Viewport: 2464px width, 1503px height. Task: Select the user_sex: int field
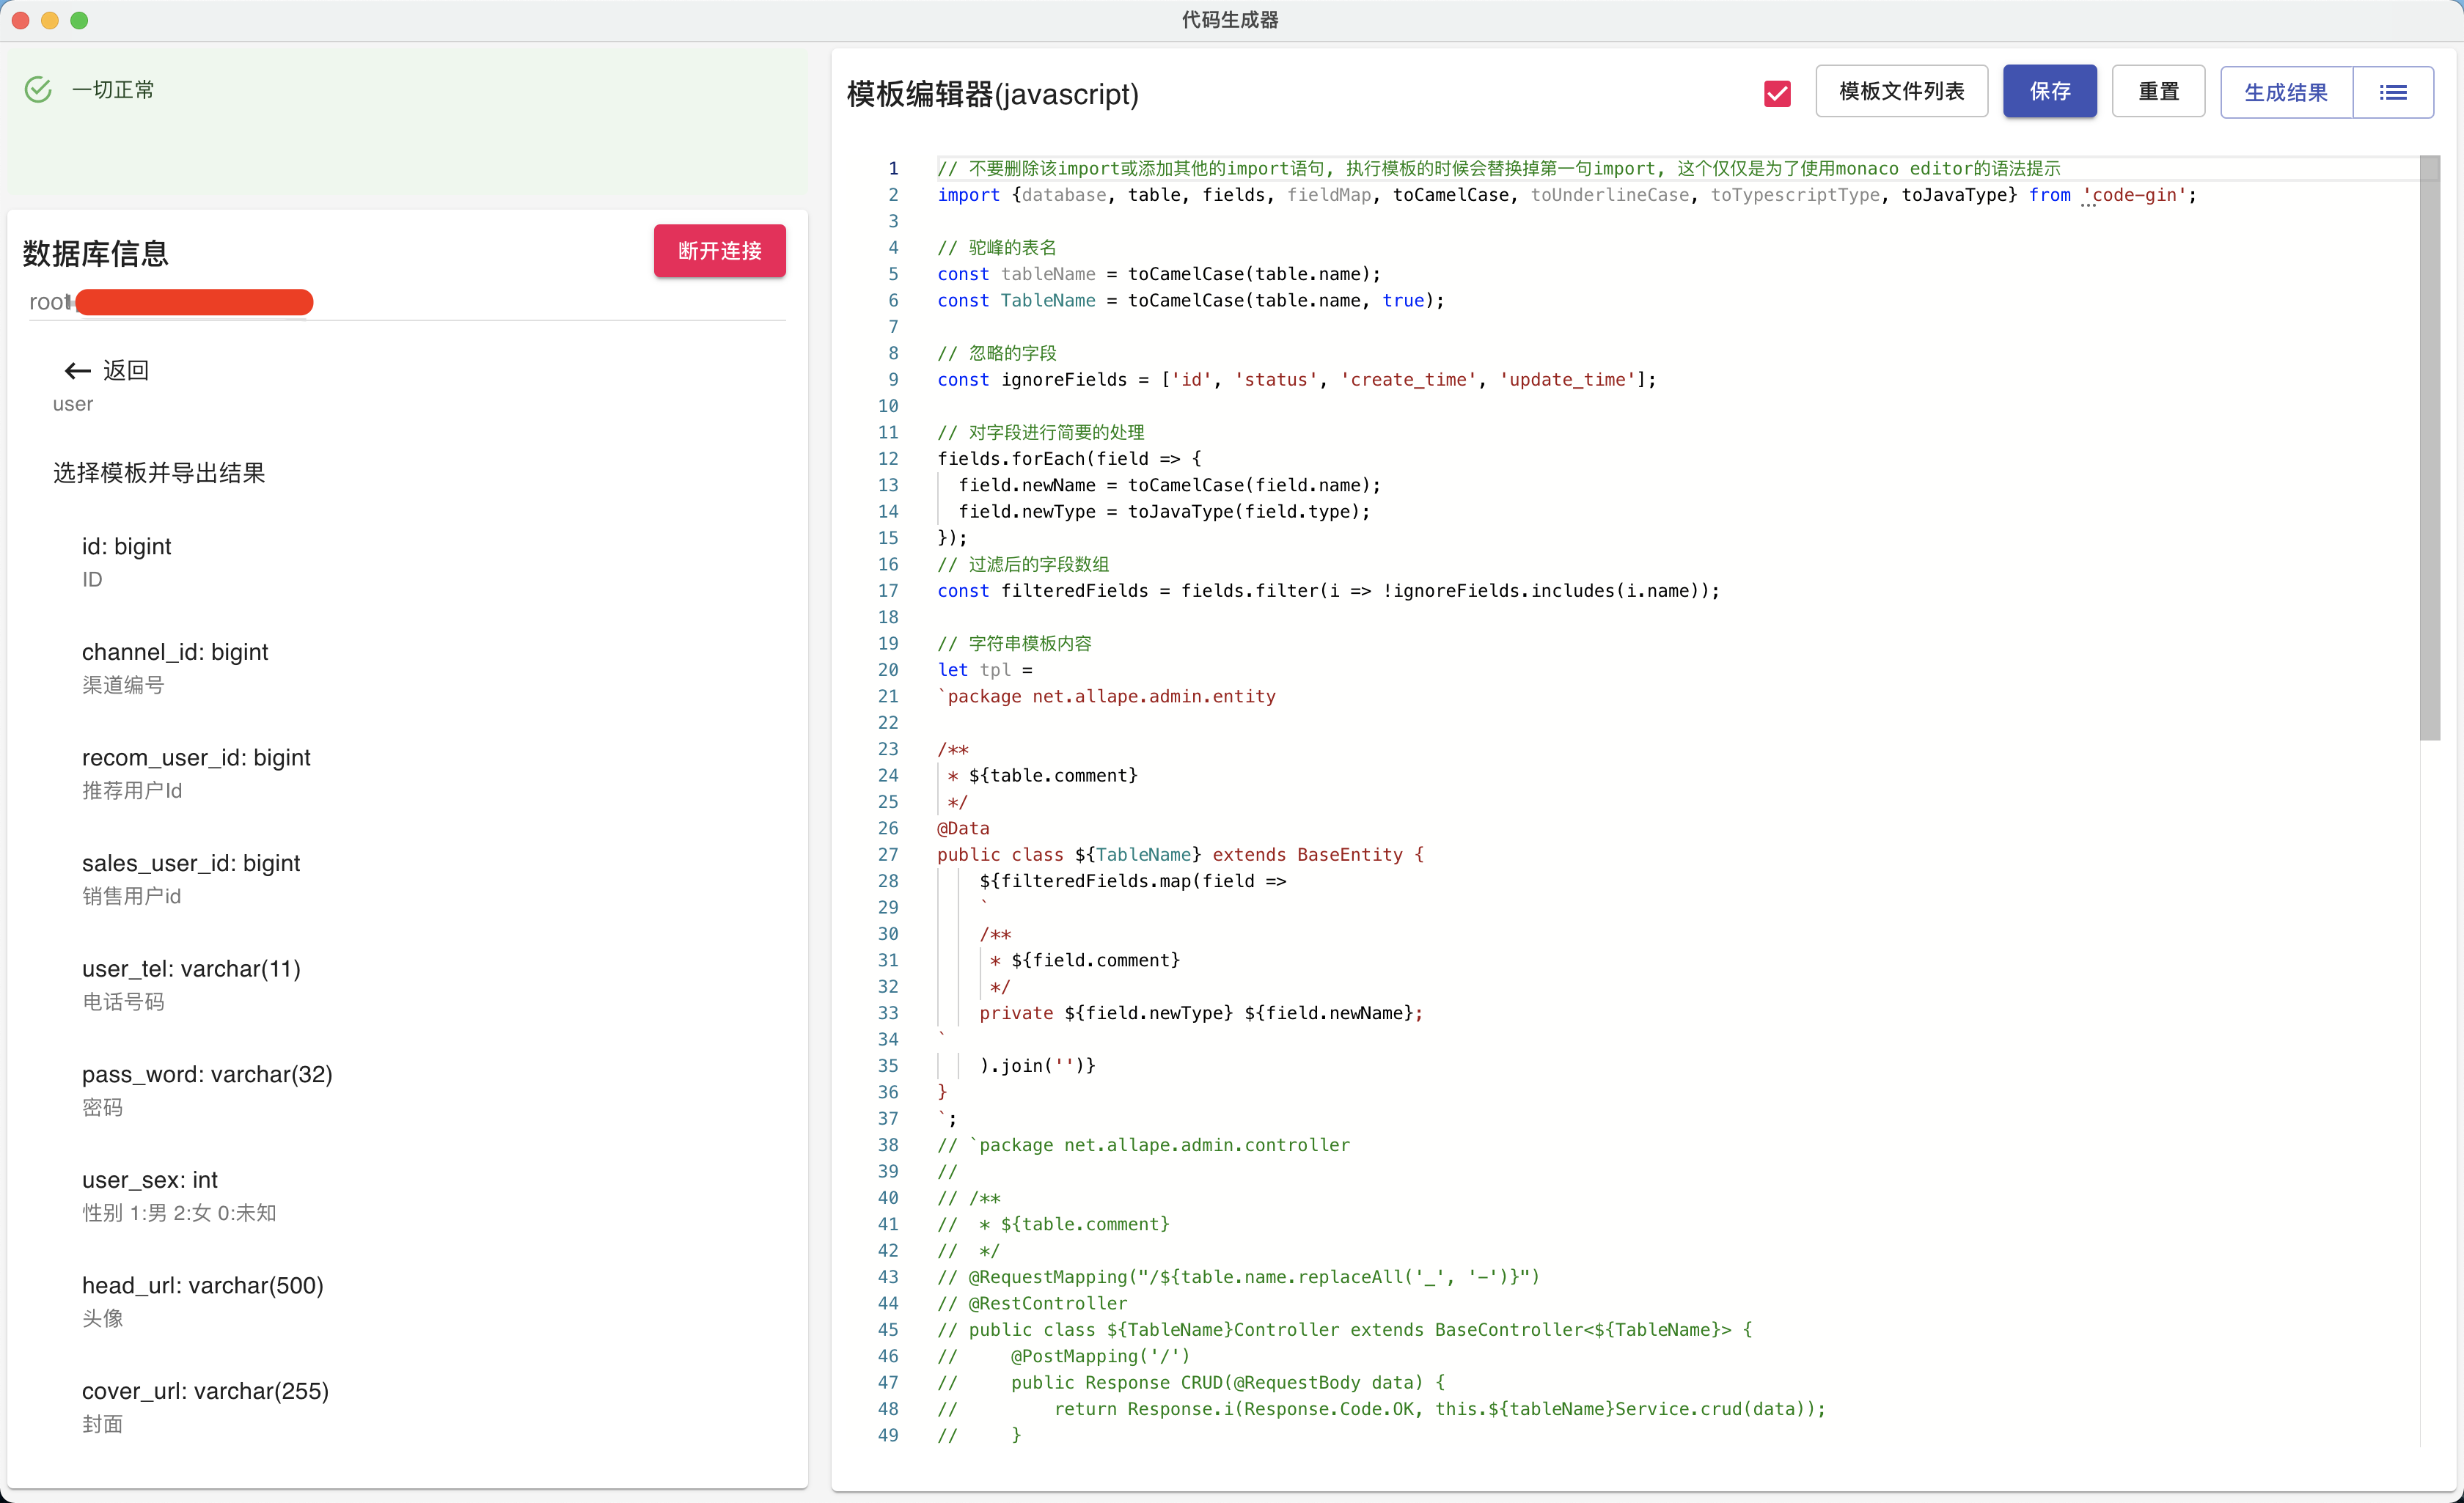tap(150, 1180)
